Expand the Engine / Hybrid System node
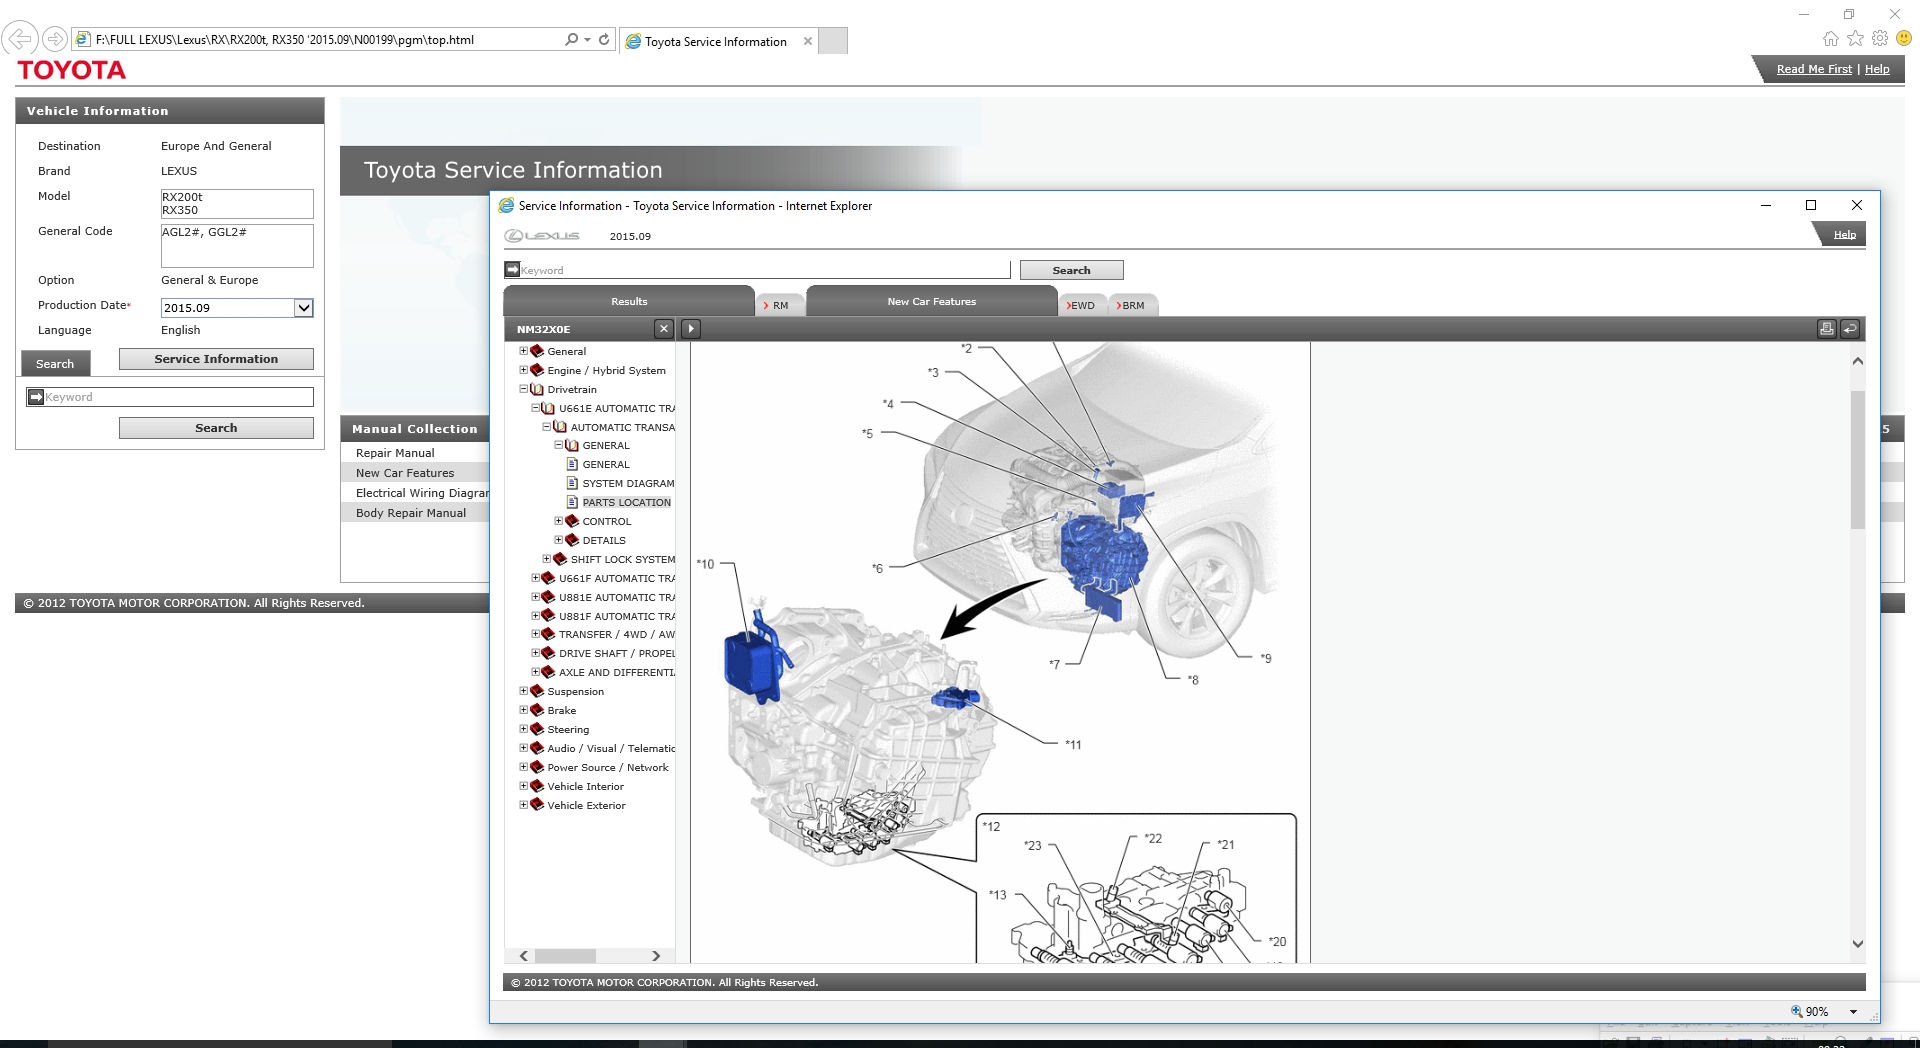This screenshot has height=1048, width=1920. pyautogui.click(x=523, y=370)
